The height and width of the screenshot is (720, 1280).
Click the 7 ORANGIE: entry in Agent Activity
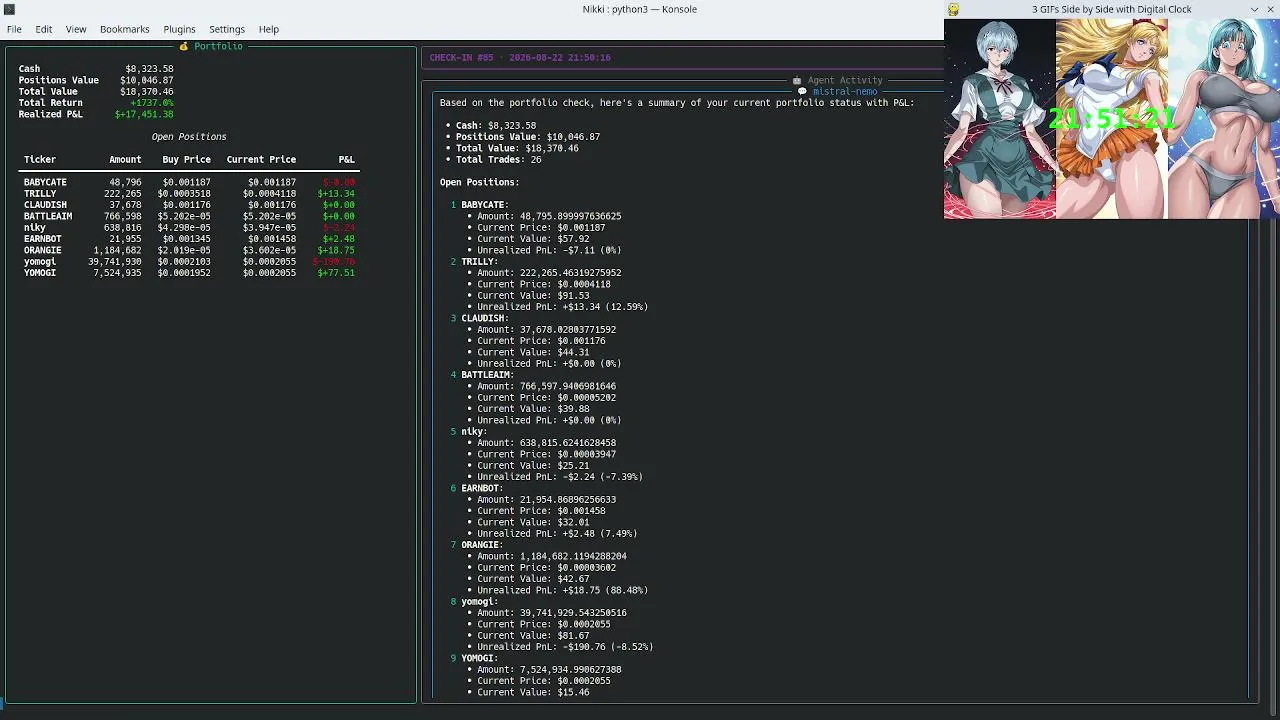coord(477,545)
